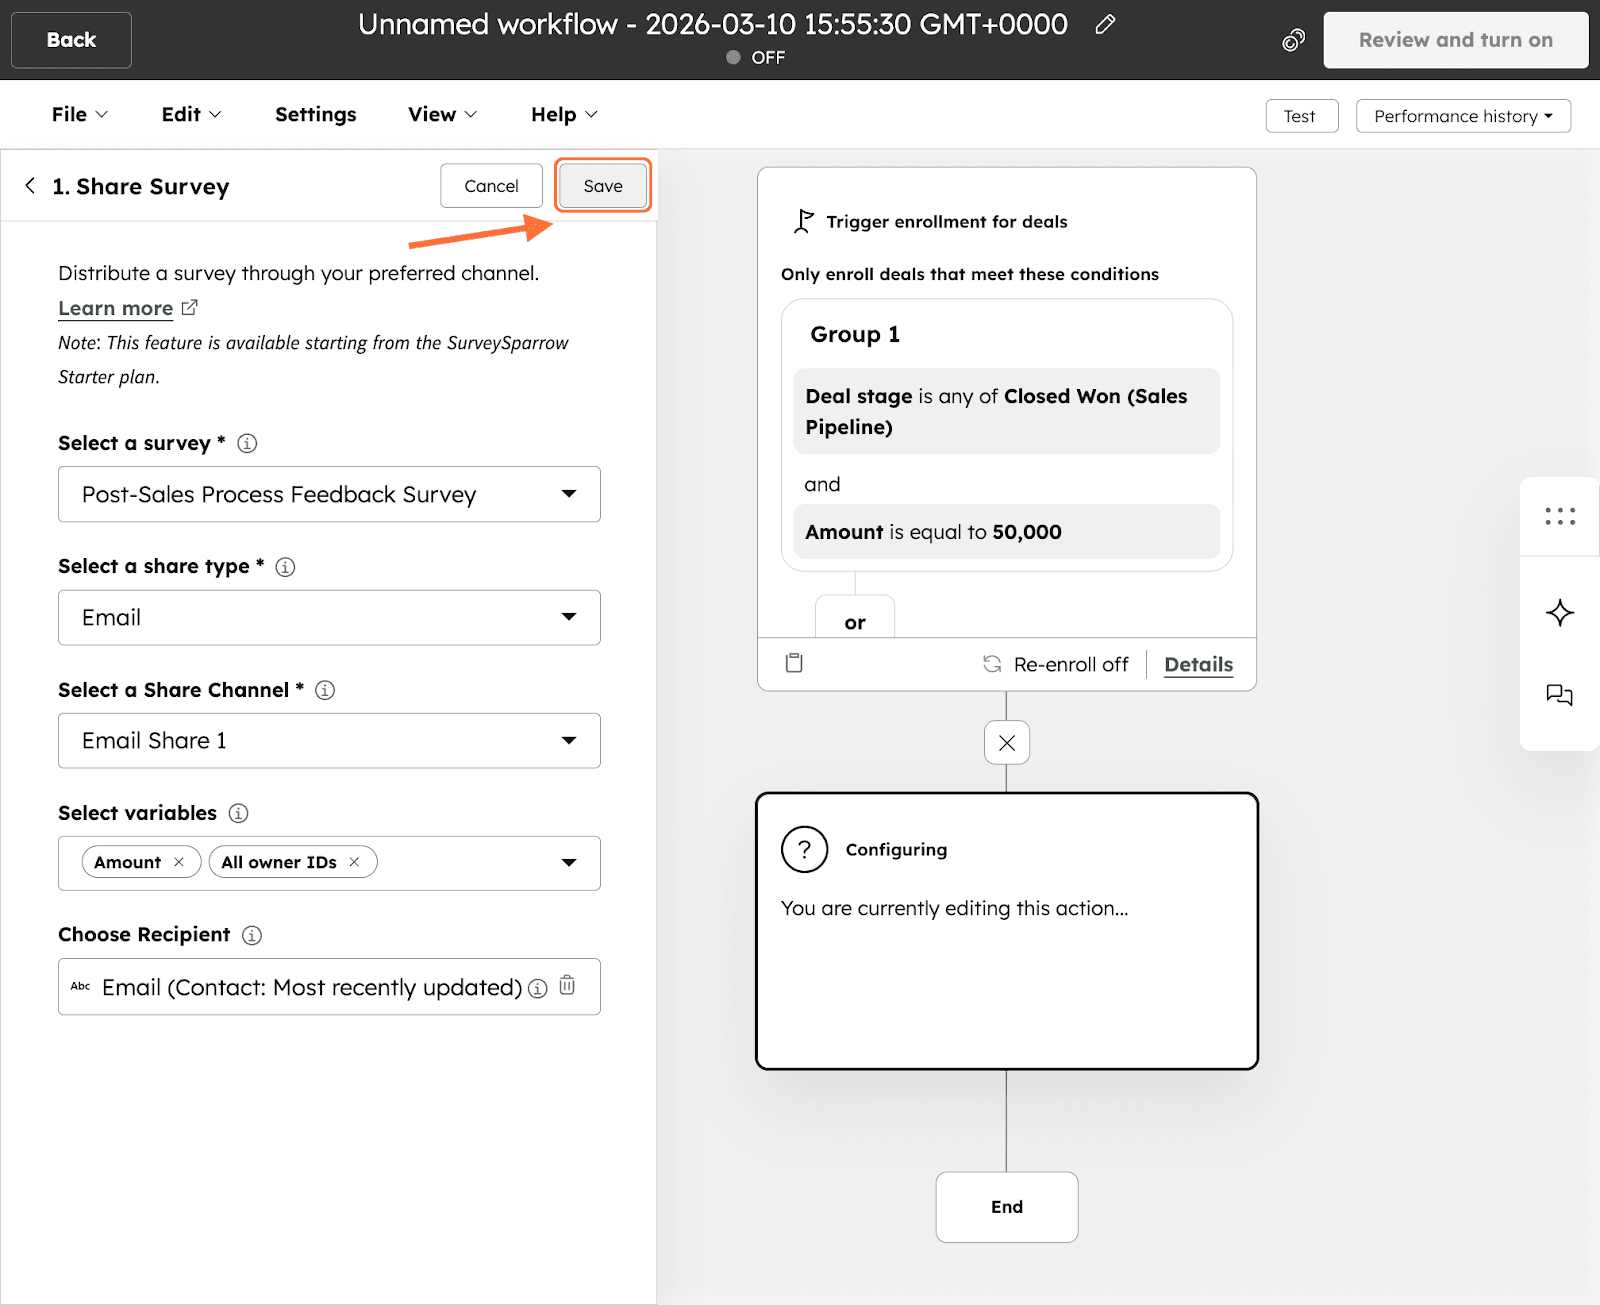Open the Select a survey dropdown
This screenshot has height=1305, width=1600.
click(329, 494)
